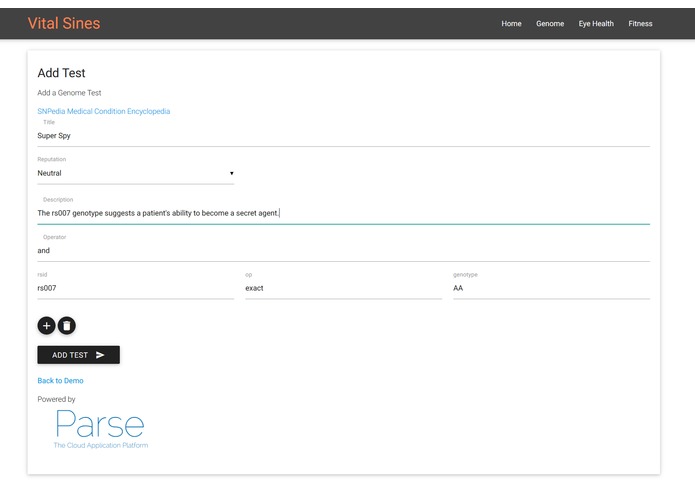Image resolution: width=695 pixels, height=494 pixels.
Task: Focus the Title field containing Super Spy
Action: [x=344, y=136]
